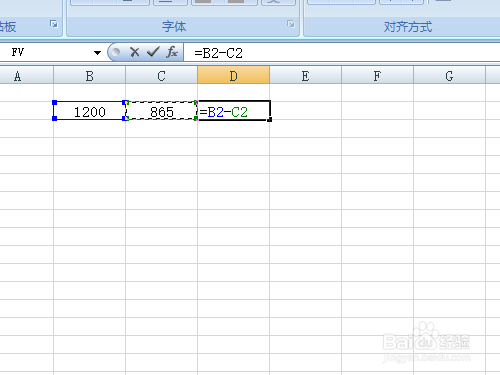Viewport: 500px width, 375px height.
Task: Click the Name Box showing FV
Action: [47, 52]
